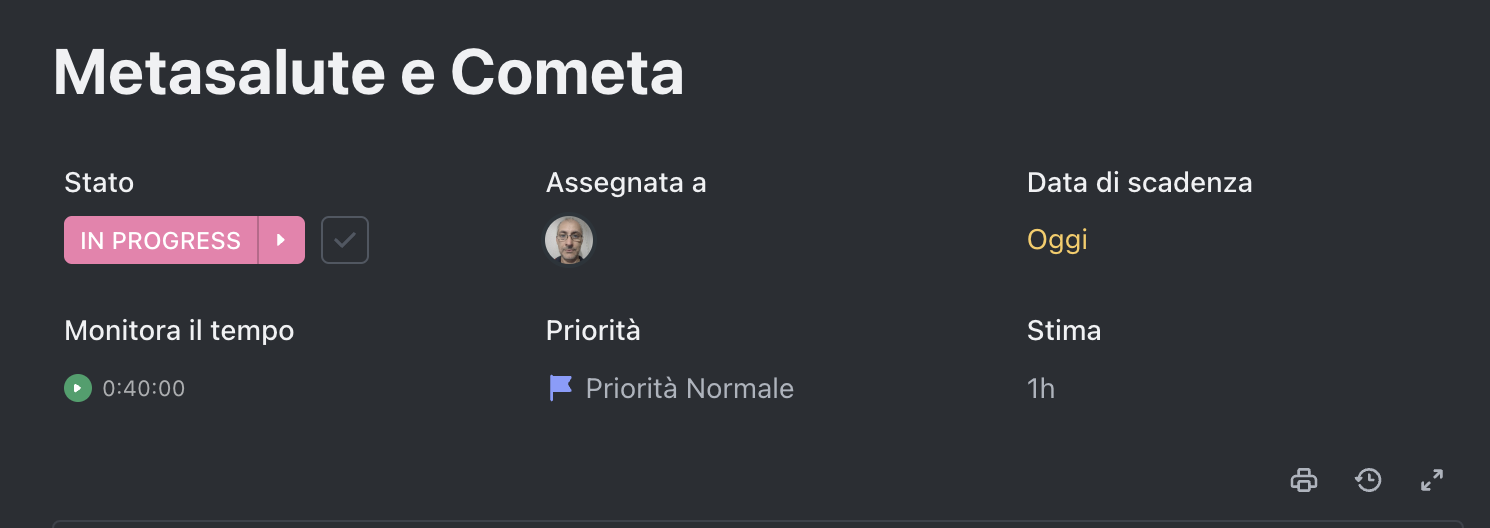The image size is (1490, 528).
Task: Click the blue priority flag icon
Action: pyautogui.click(x=561, y=388)
